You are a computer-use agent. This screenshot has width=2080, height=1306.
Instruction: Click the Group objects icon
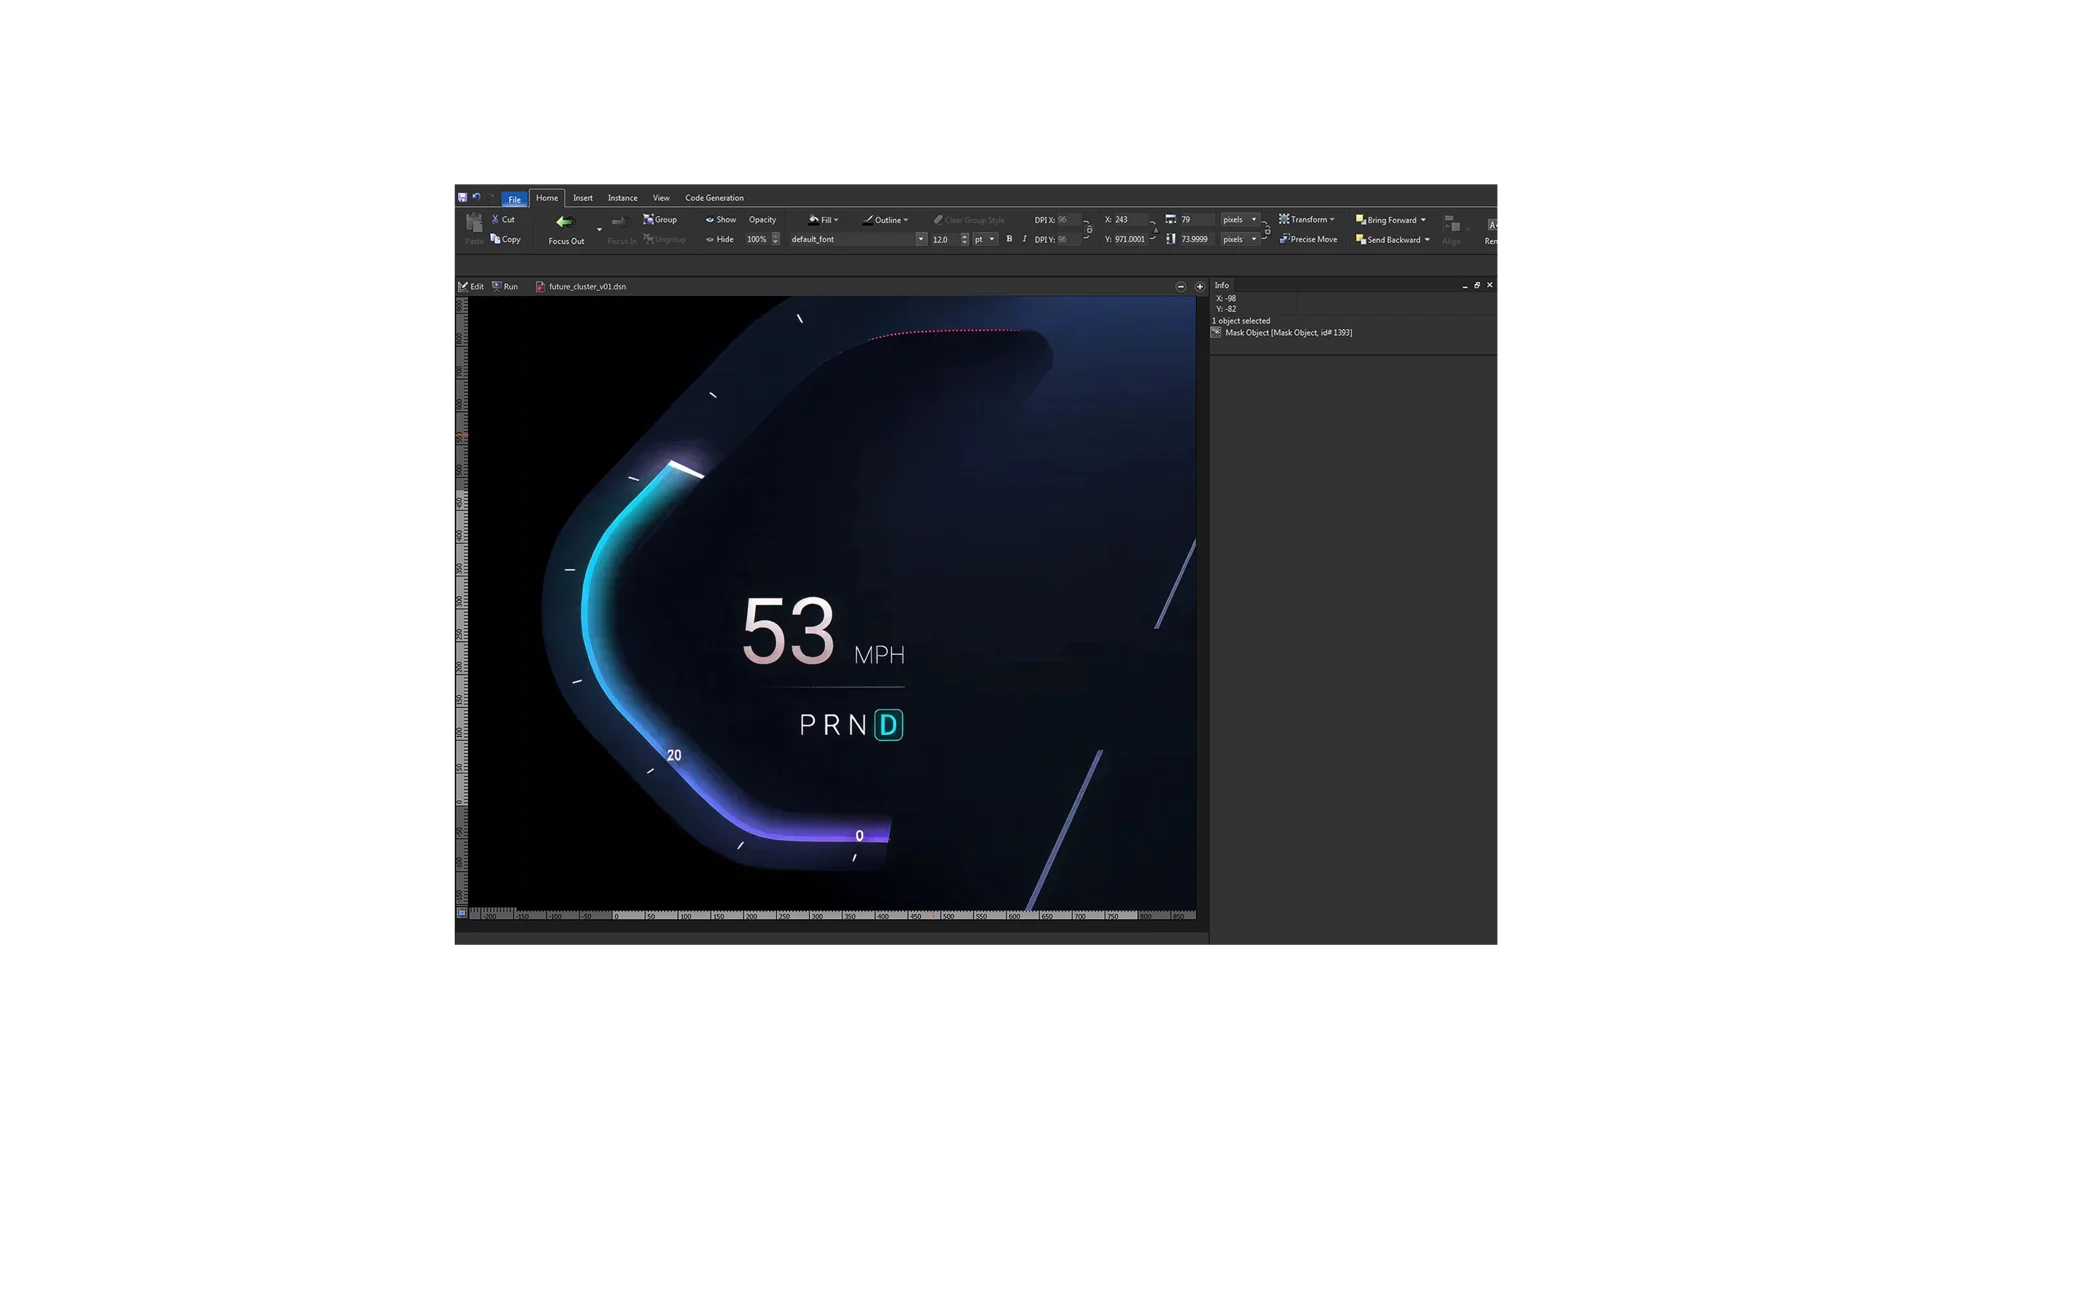point(649,219)
